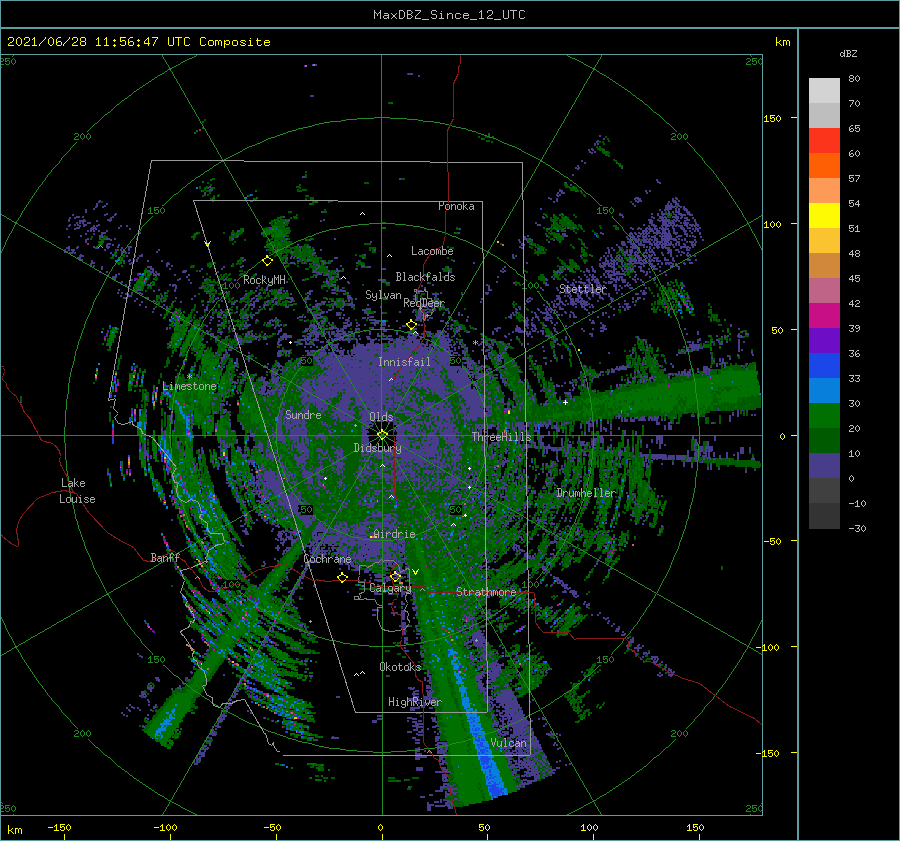The image size is (900, 841).
Task: Click the Vulcan city label
Action: point(509,743)
